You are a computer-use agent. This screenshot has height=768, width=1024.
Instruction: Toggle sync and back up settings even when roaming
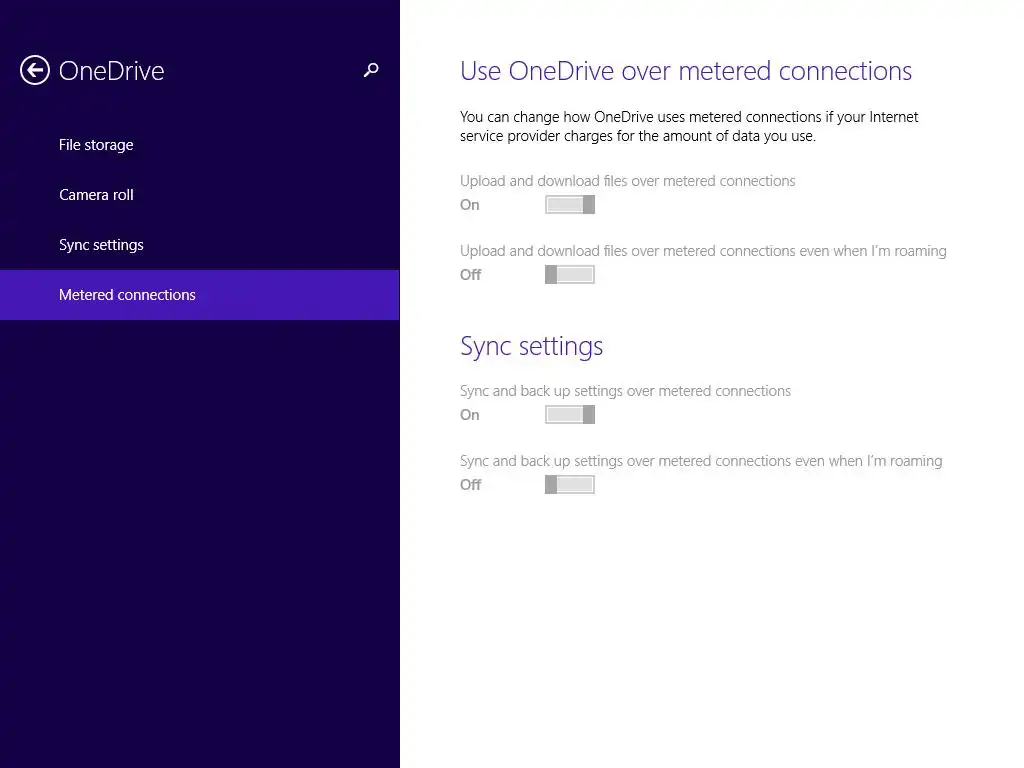click(x=569, y=485)
